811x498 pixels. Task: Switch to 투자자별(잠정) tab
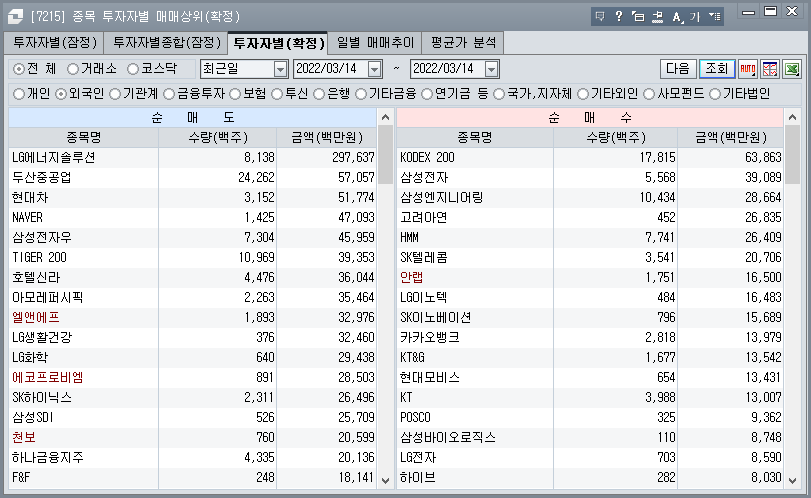point(54,43)
